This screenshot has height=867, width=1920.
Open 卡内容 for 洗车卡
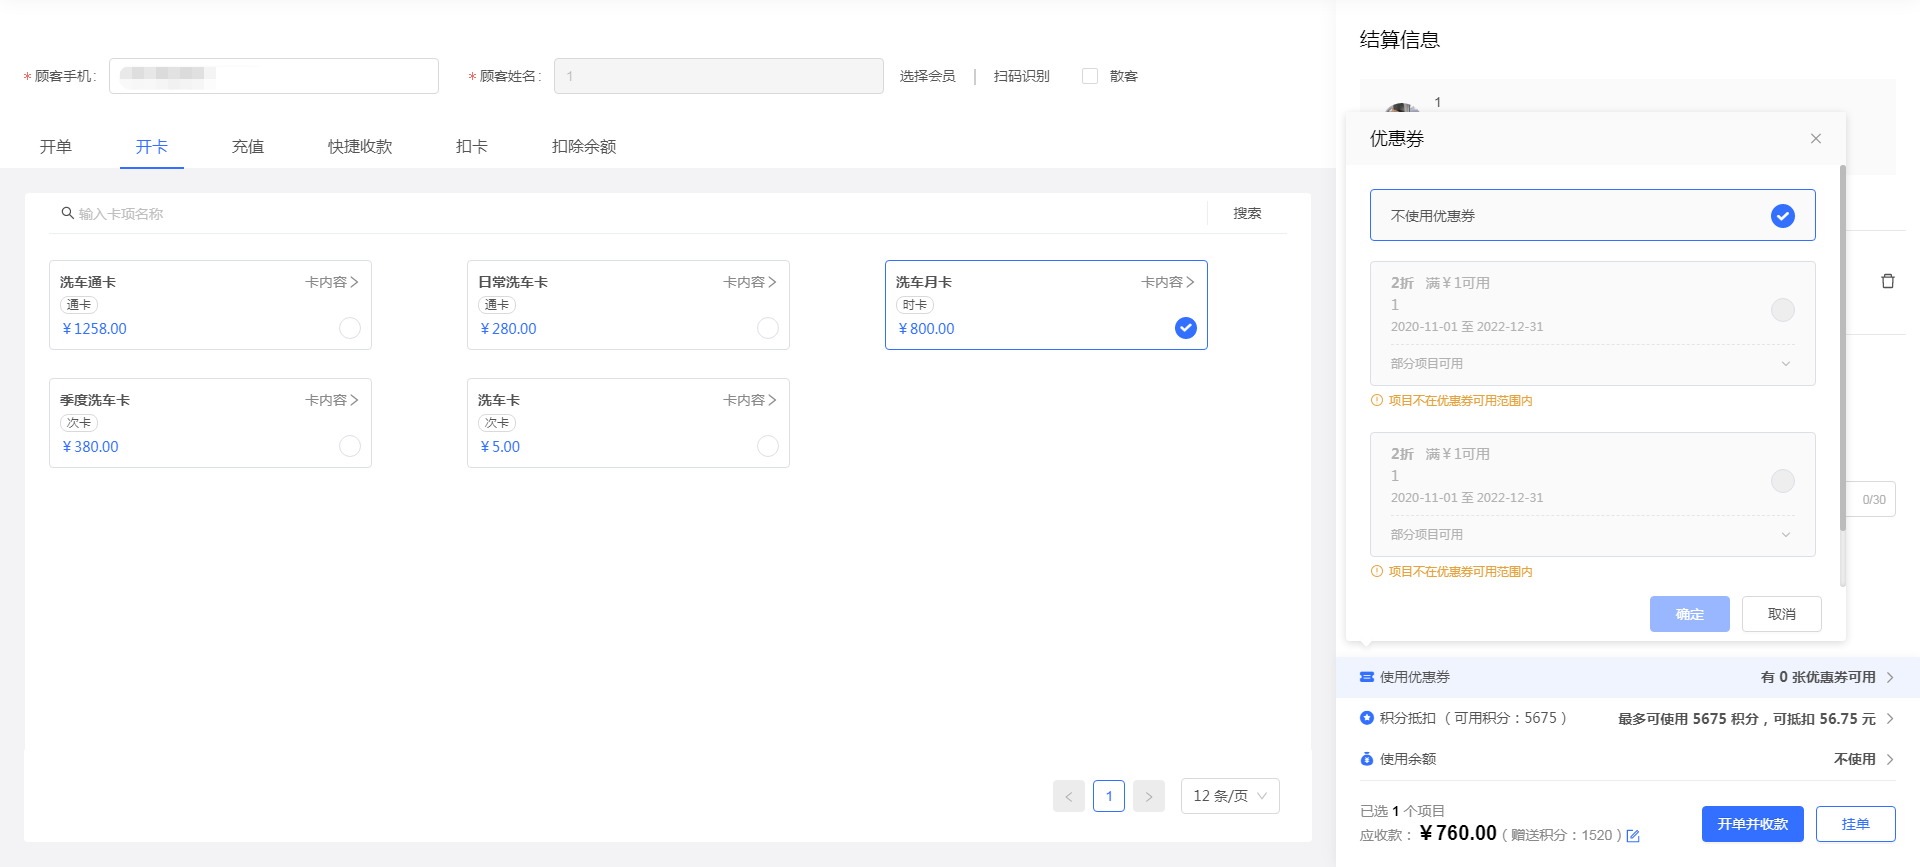tap(750, 400)
